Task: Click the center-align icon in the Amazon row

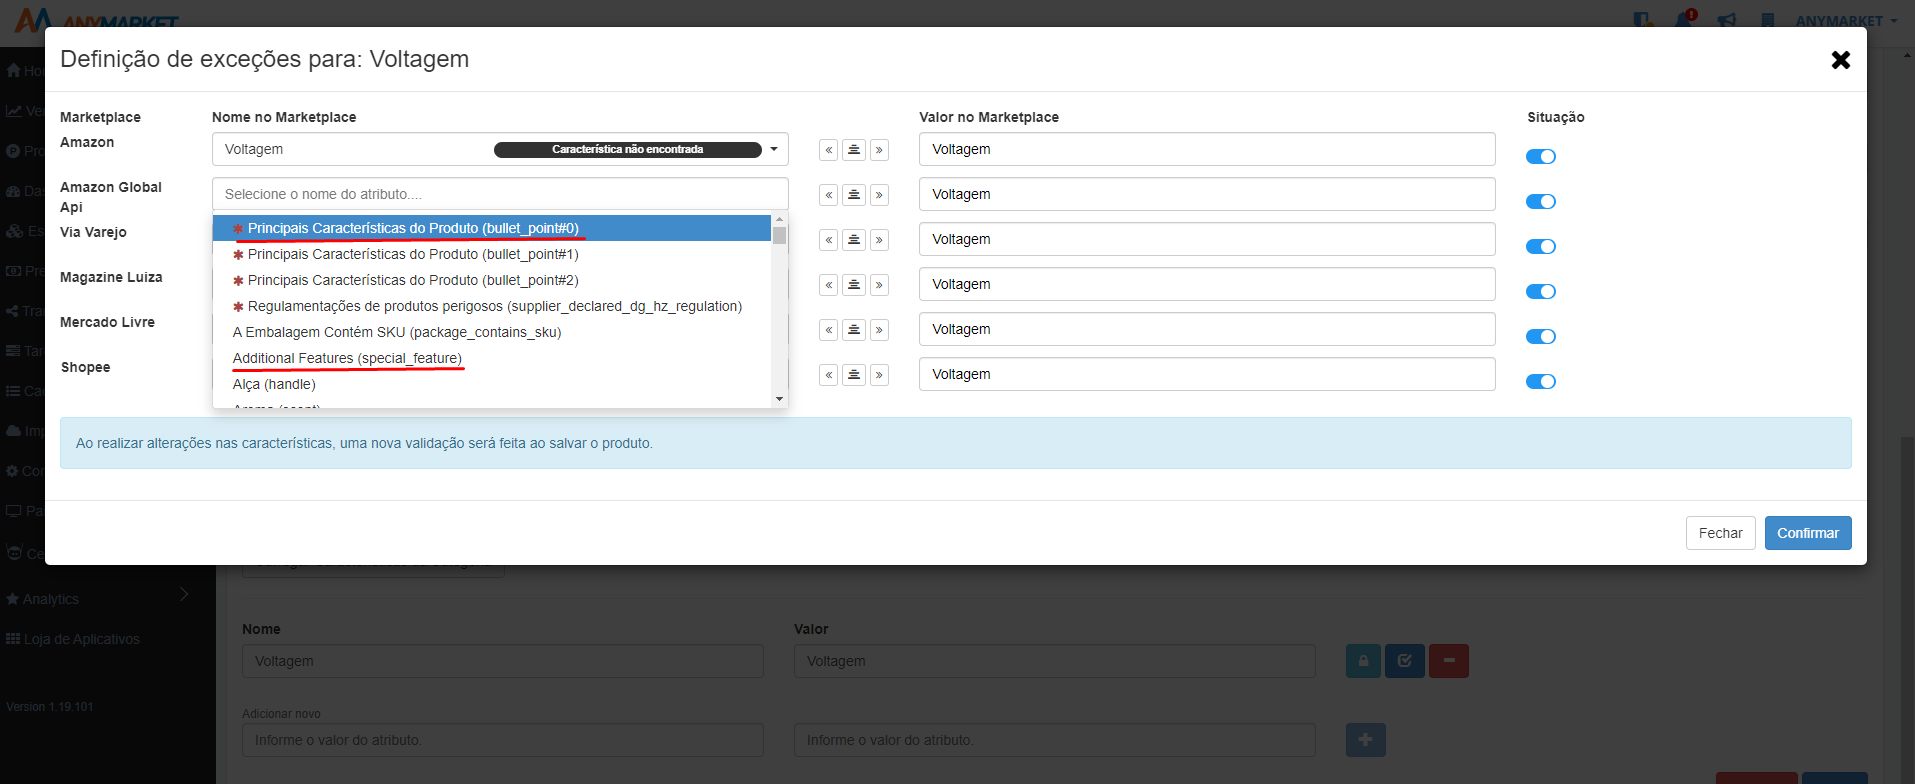Action: [x=854, y=150]
